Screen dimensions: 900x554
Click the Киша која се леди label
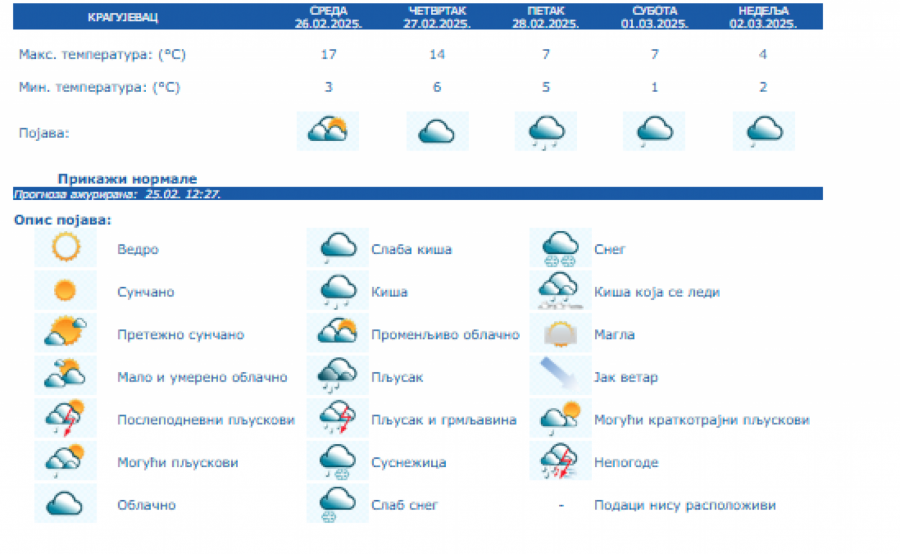(656, 292)
